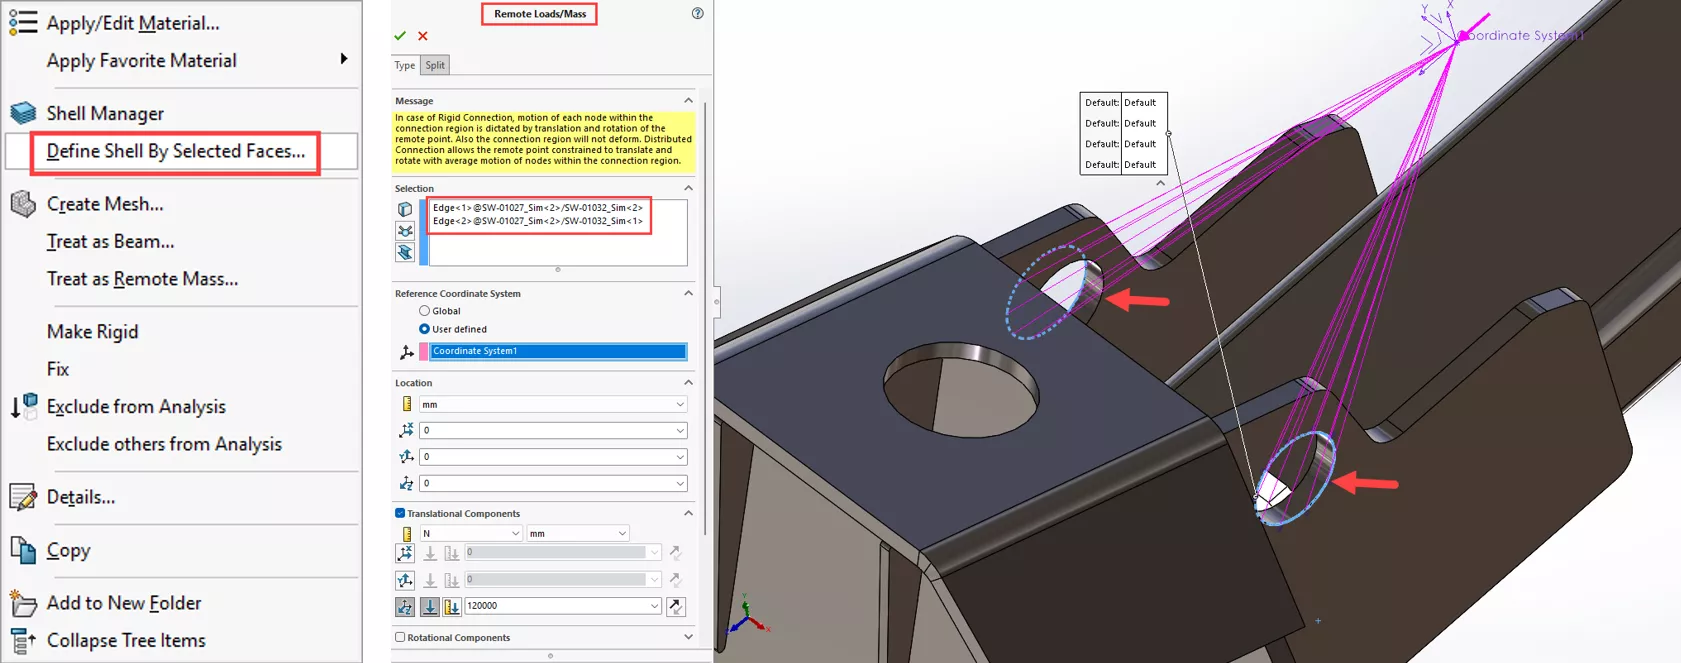Uncheck Translational Components checkbox
Screen dimensions: 1681x663
click(400, 513)
